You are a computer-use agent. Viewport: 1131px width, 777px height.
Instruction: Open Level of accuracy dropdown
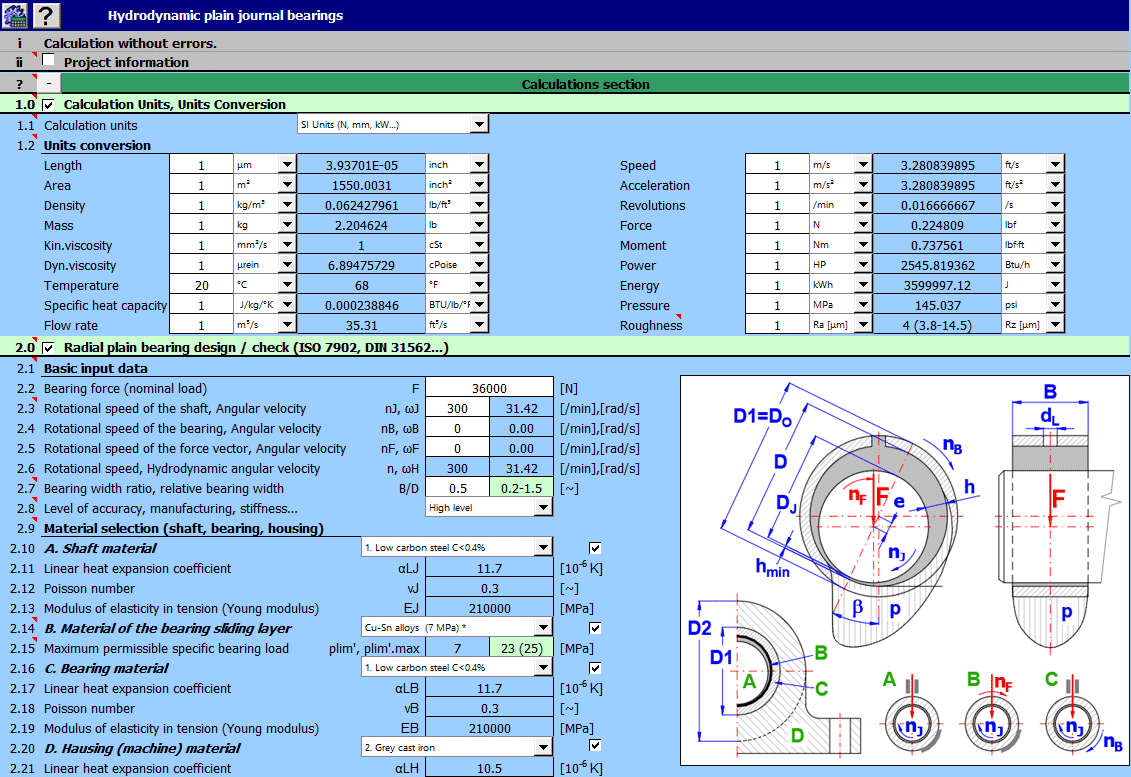[x=542, y=508]
